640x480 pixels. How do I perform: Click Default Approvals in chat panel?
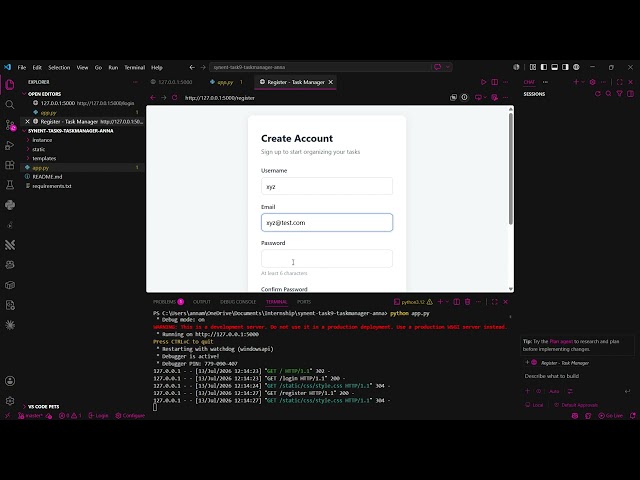coord(576,405)
